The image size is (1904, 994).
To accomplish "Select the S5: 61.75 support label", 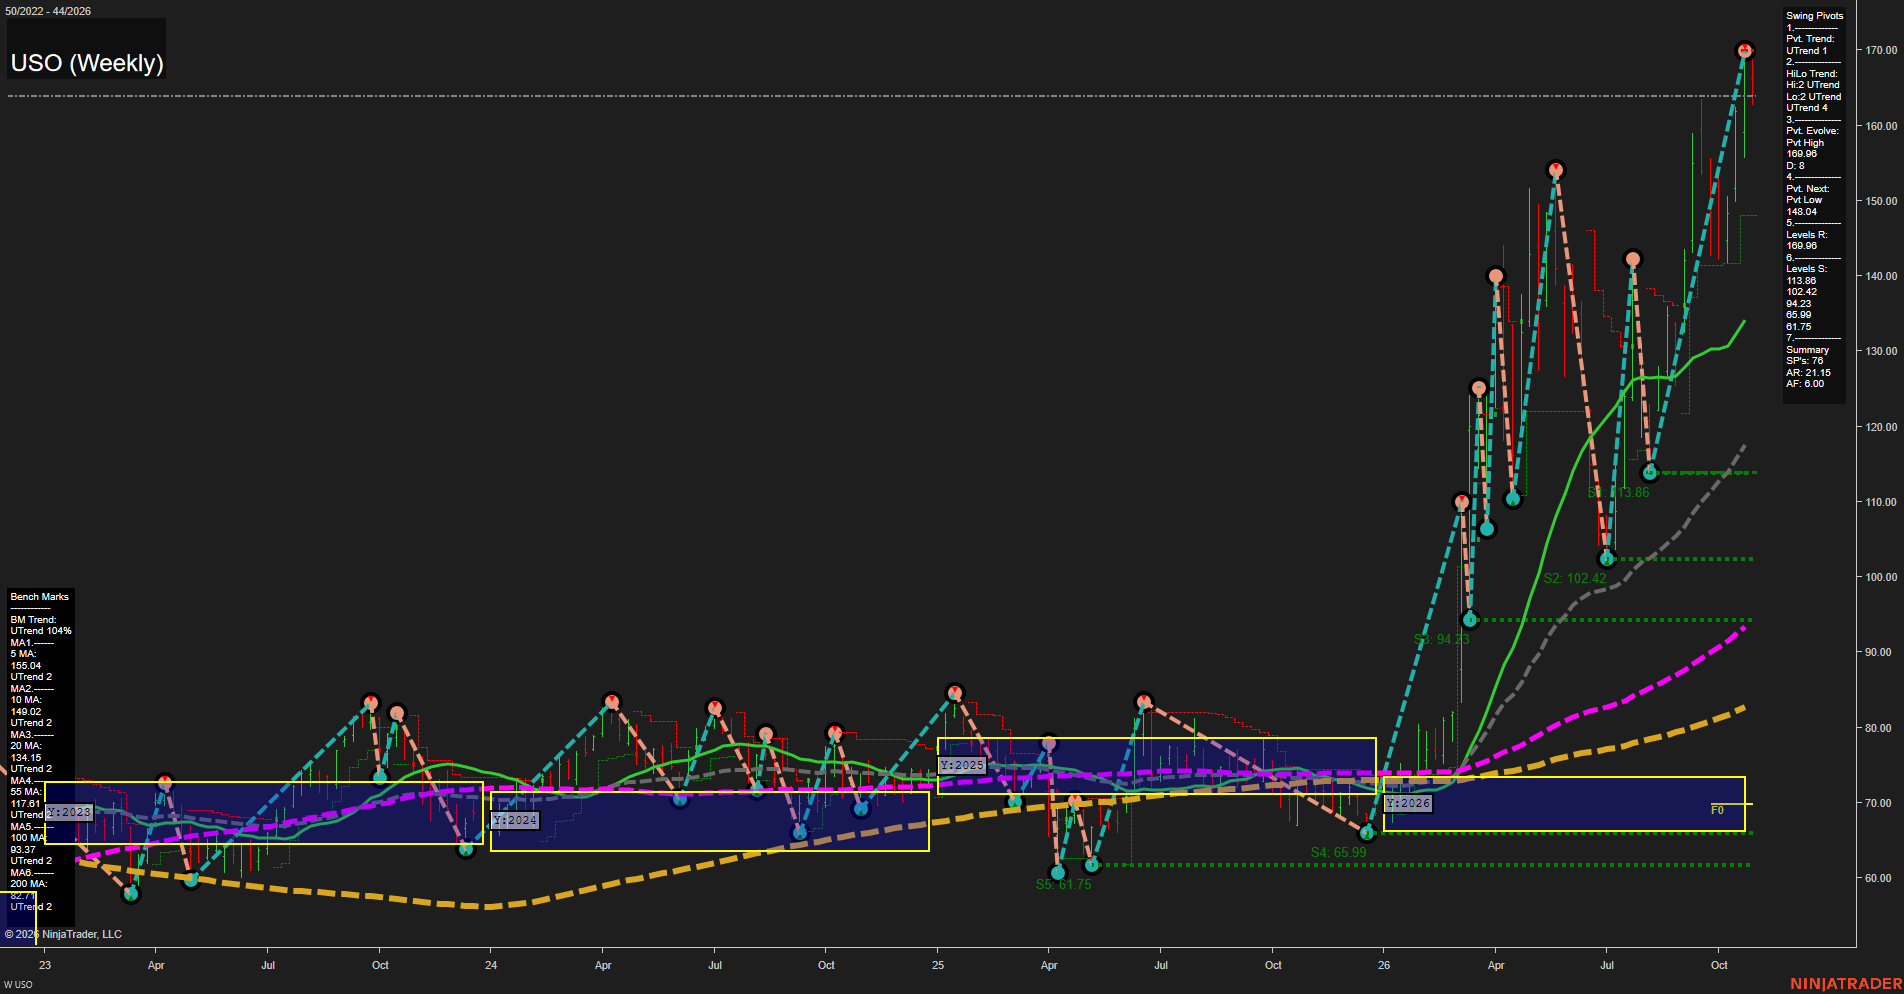I will (x=1063, y=884).
